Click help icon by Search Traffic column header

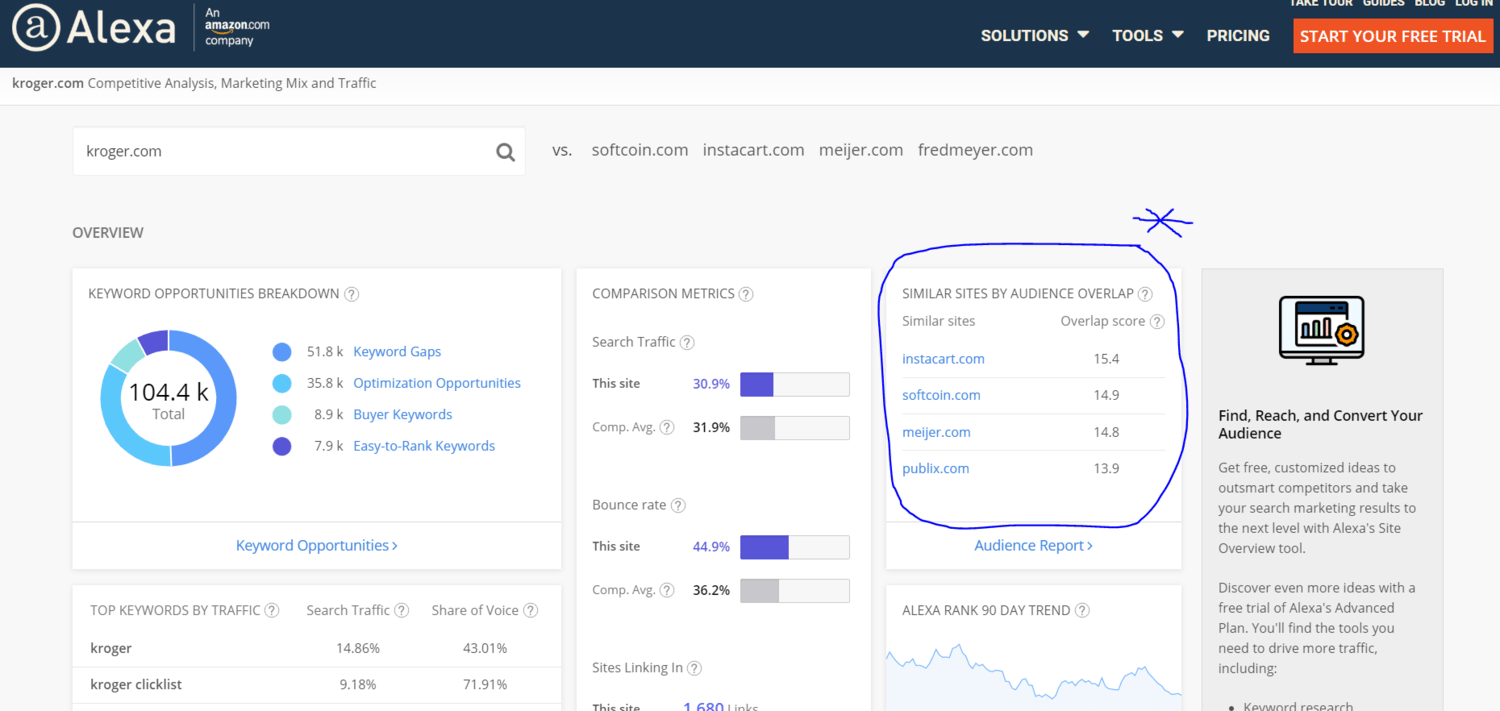click(401, 610)
